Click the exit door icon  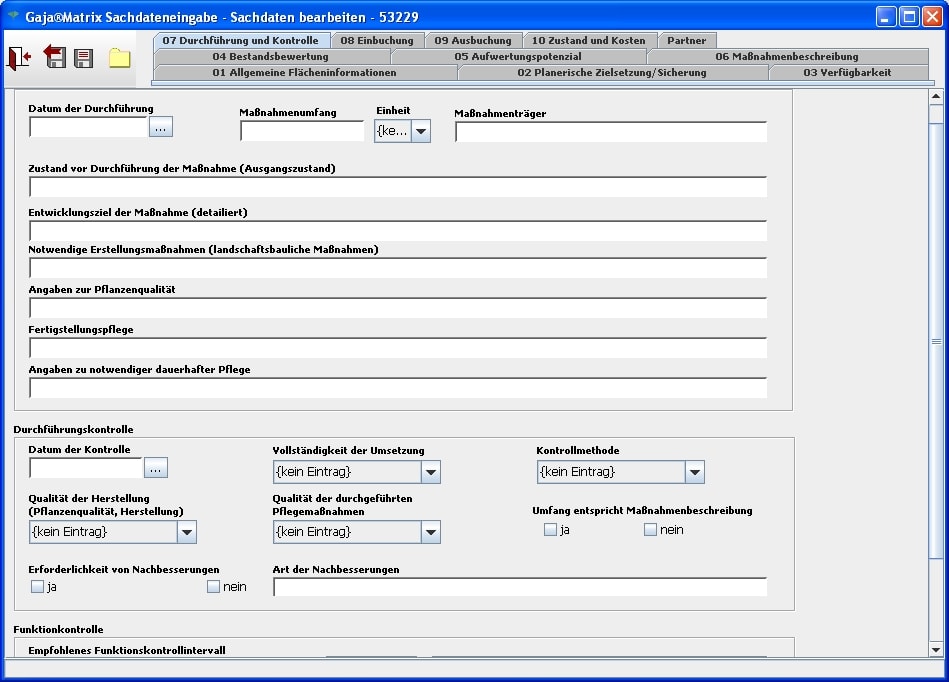tap(19, 58)
